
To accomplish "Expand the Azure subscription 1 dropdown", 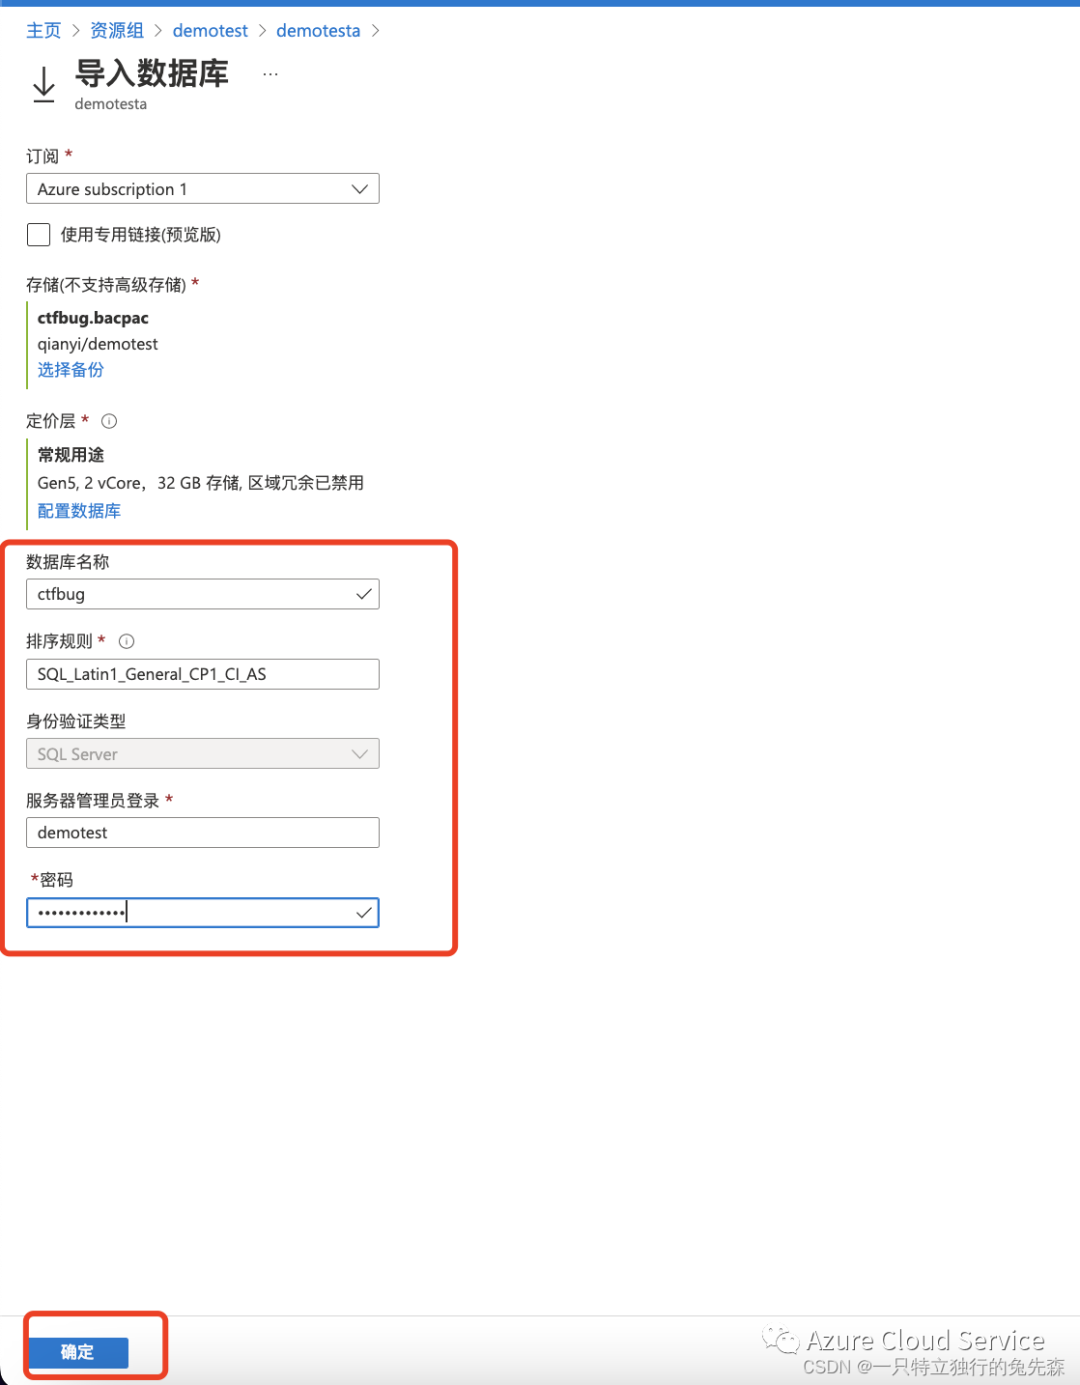I will pyautogui.click(x=203, y=189).
